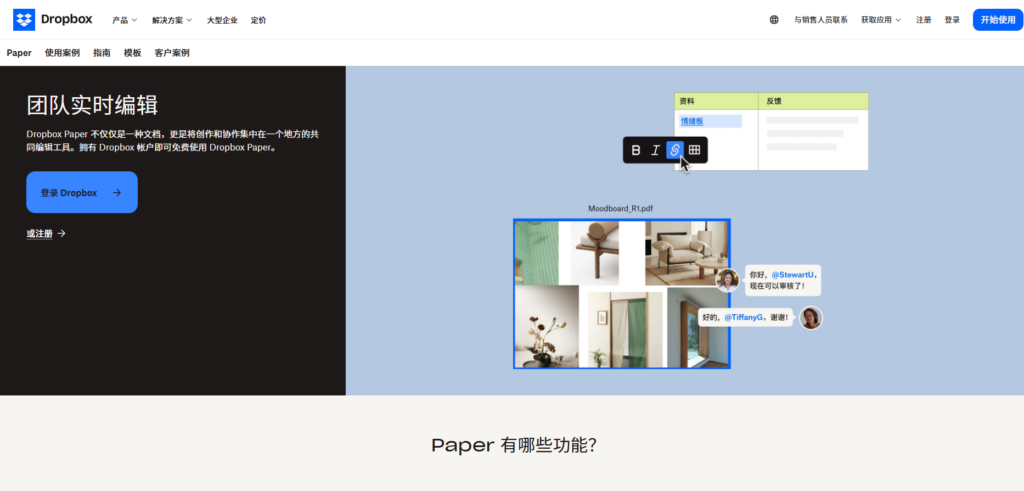The image size is (1024, 491).
Task: Go to 使用案例 tab
Action: 62,53
